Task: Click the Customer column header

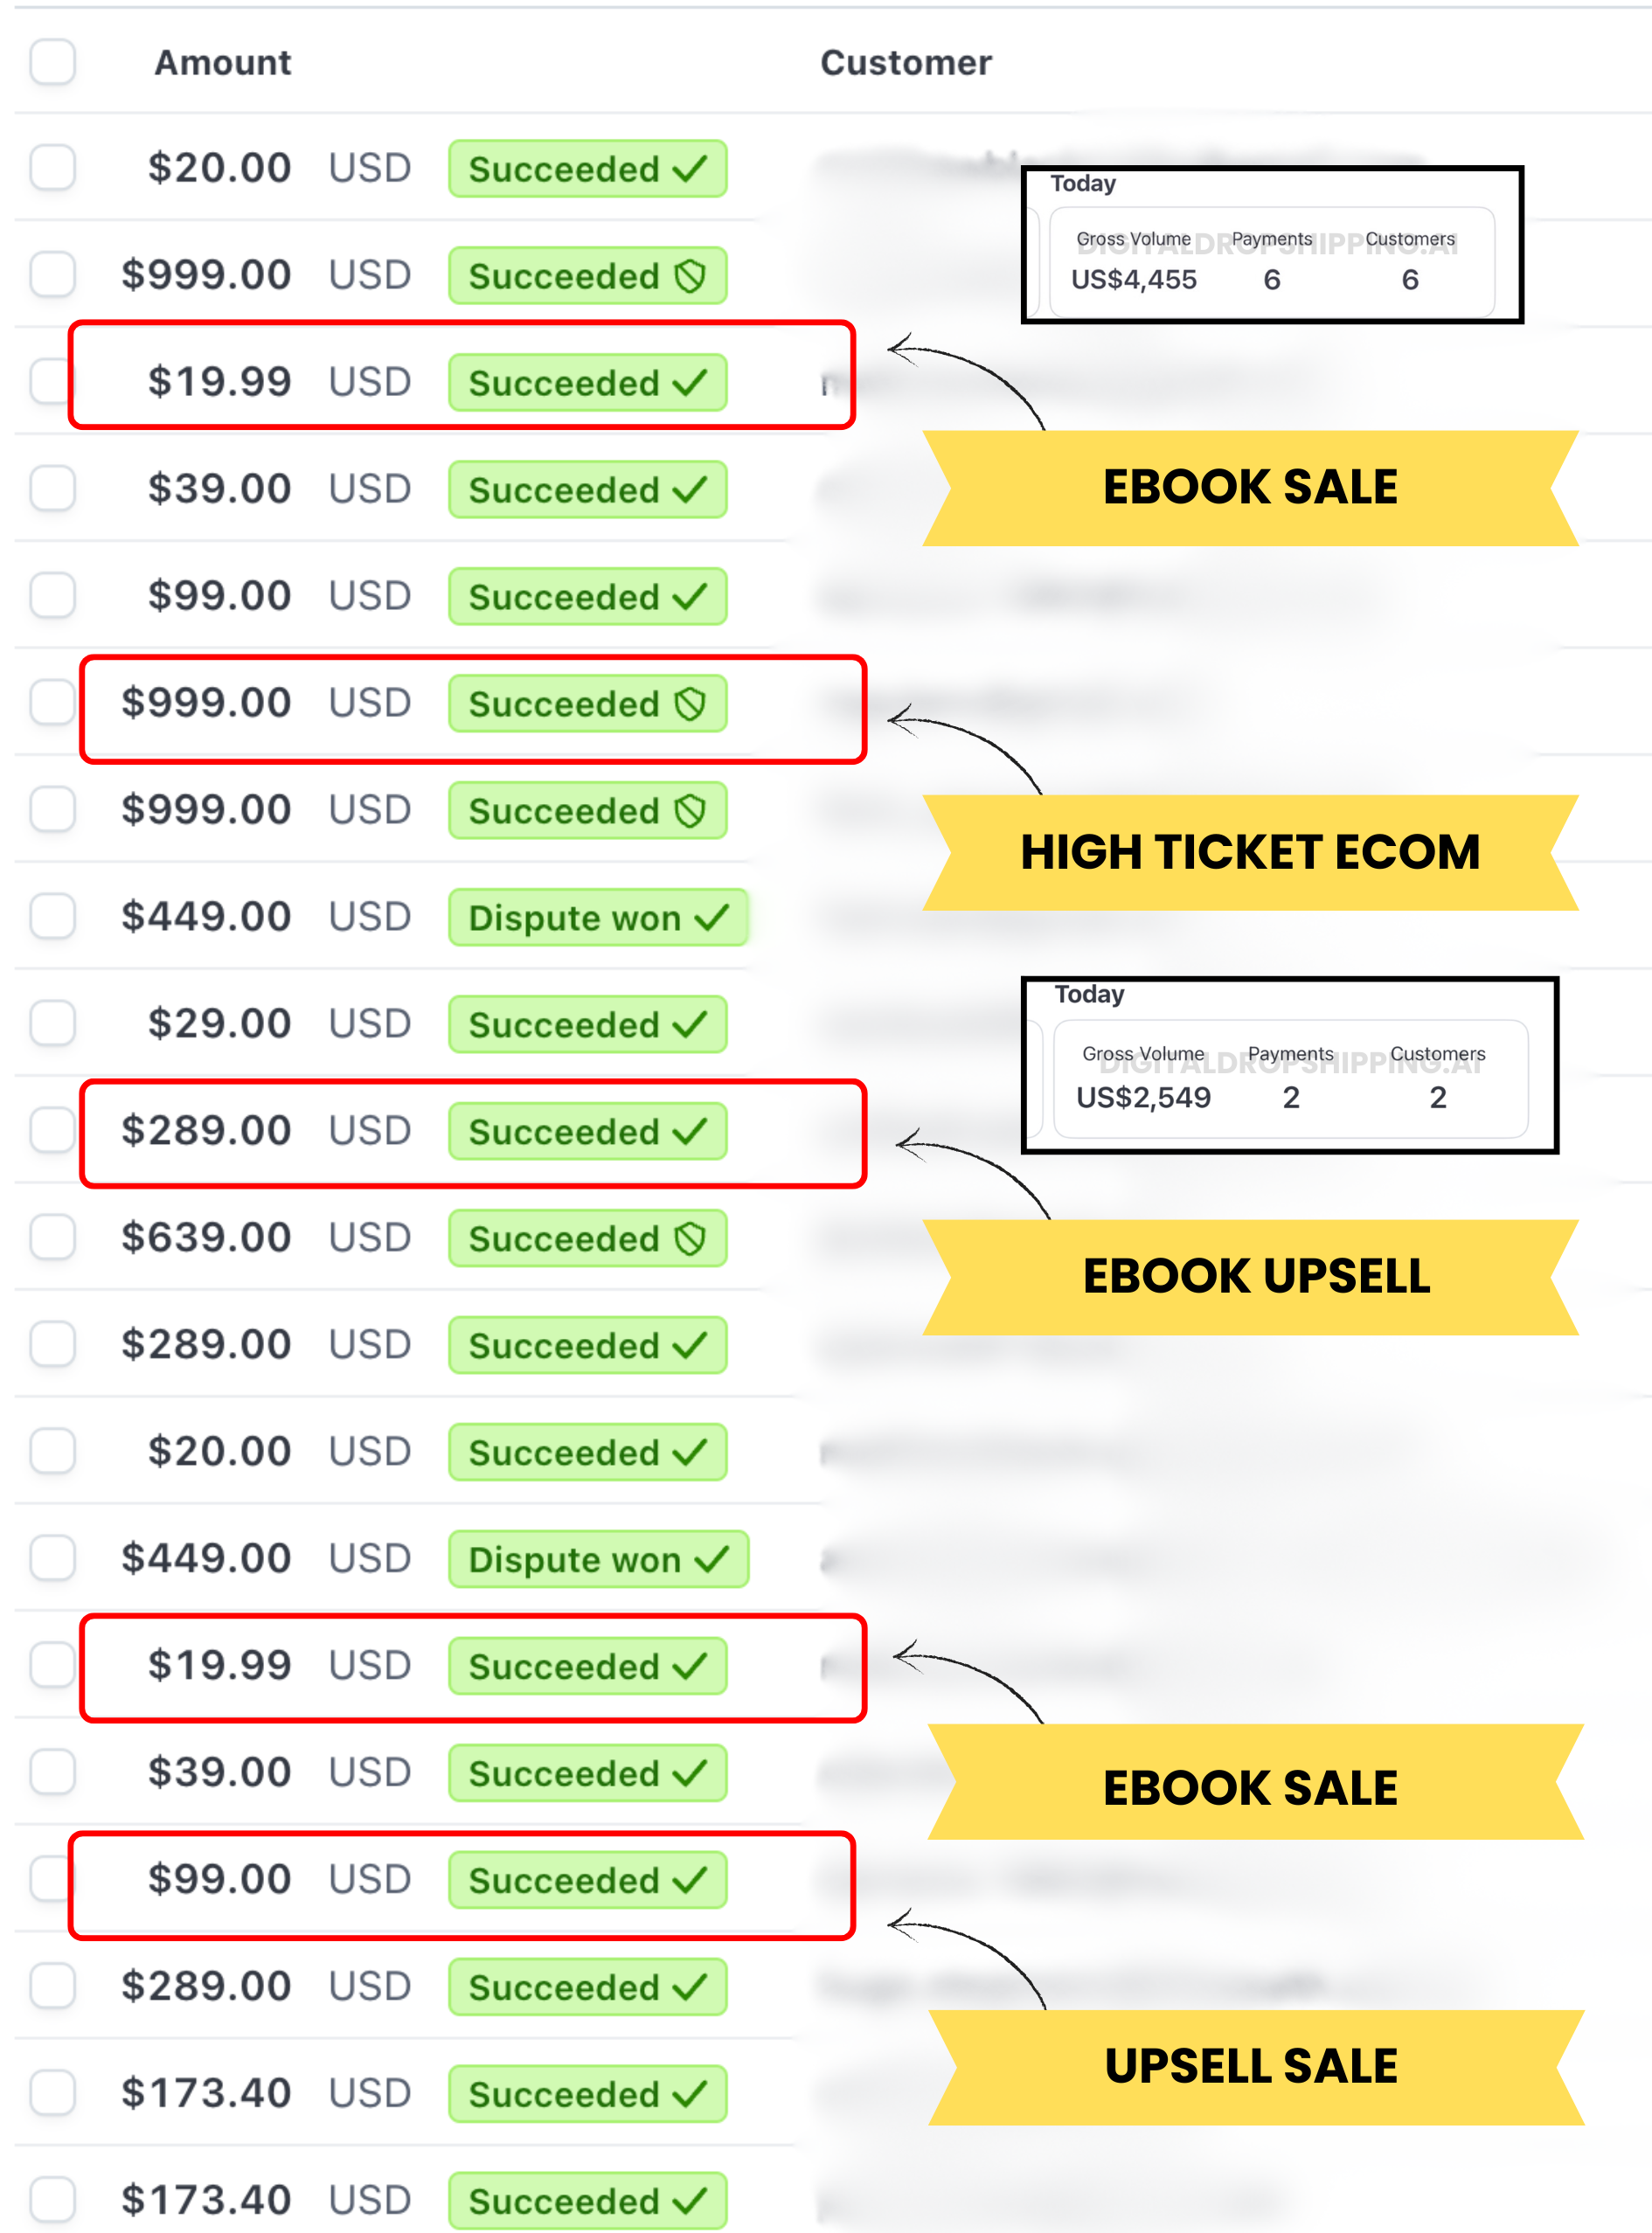Action: (x=905, y=63)
